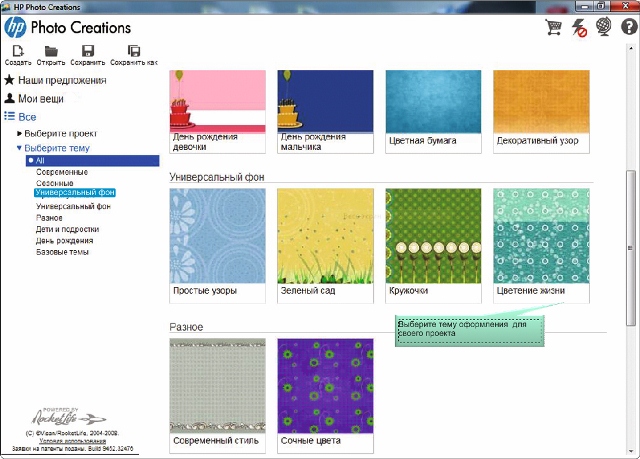Click the HP logo

click(x=15, y=28)
